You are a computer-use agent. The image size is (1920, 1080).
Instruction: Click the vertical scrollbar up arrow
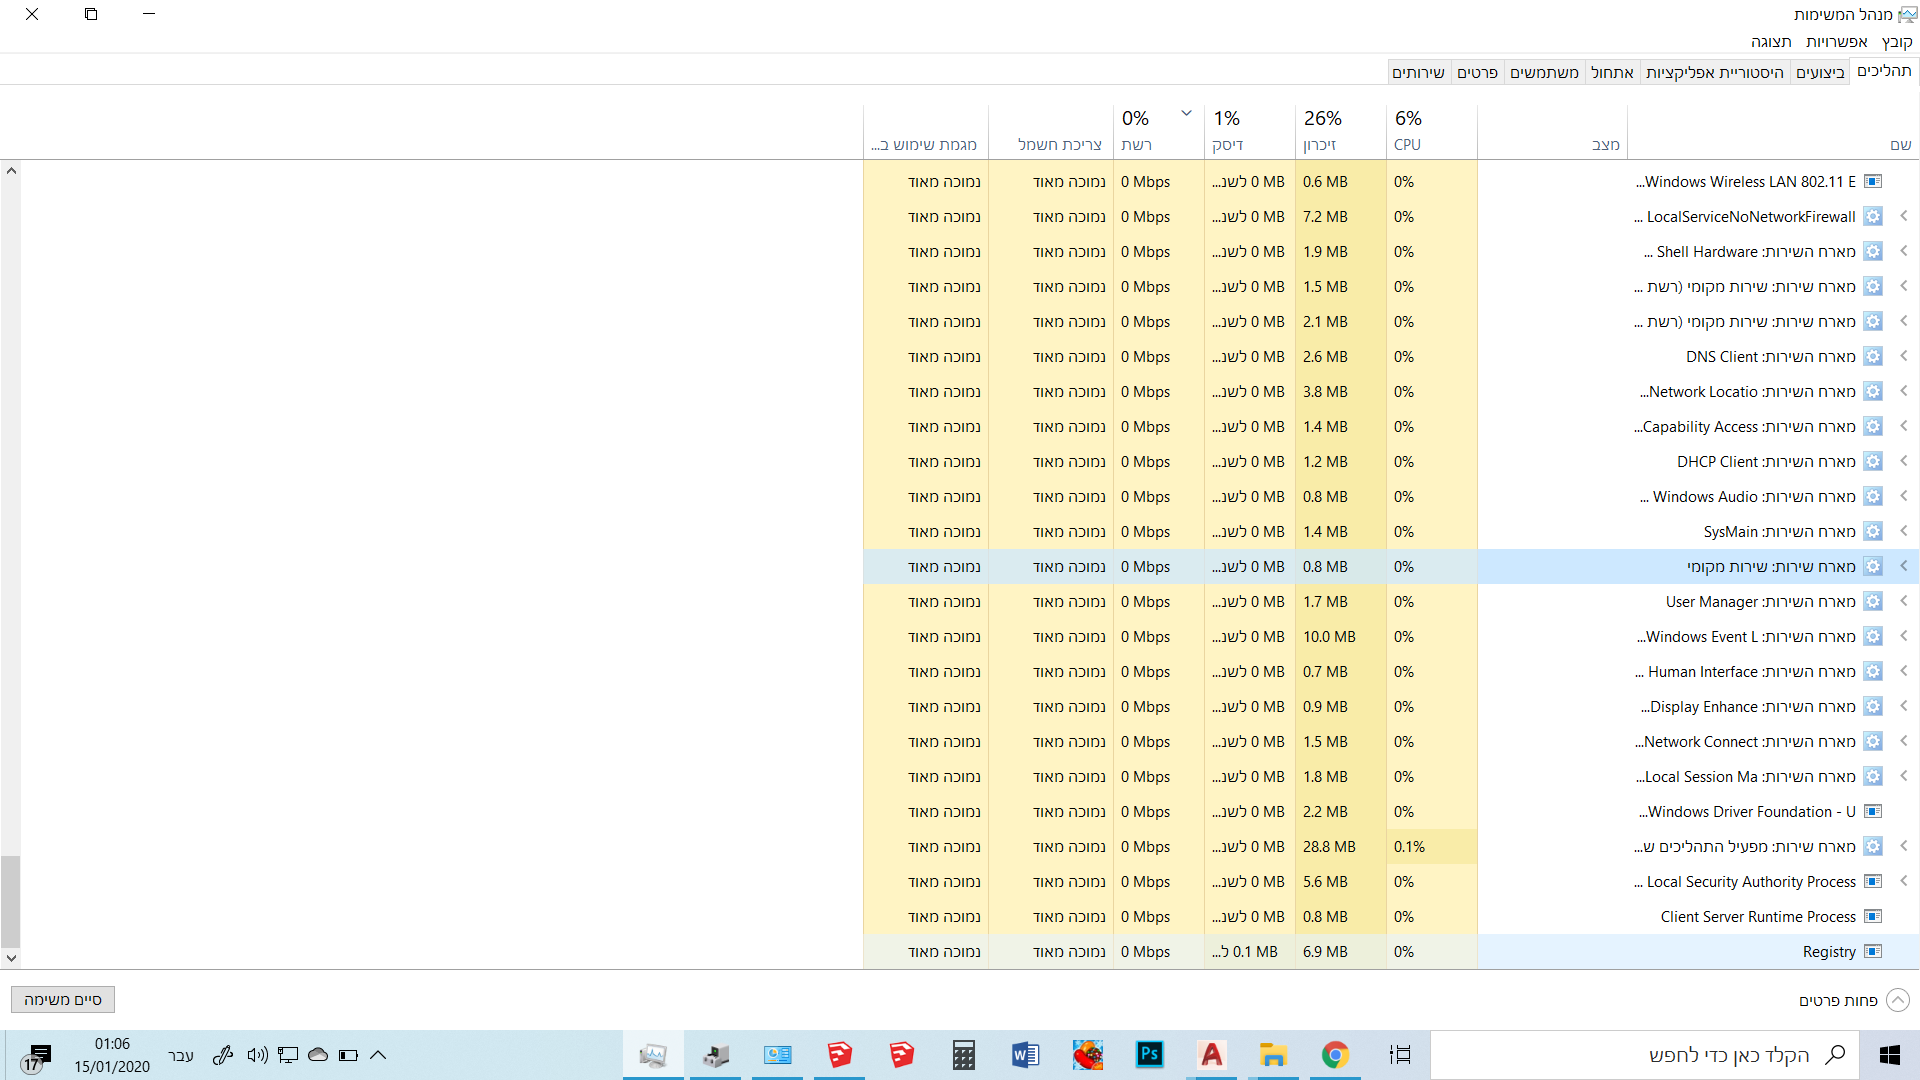coord(11,171)
